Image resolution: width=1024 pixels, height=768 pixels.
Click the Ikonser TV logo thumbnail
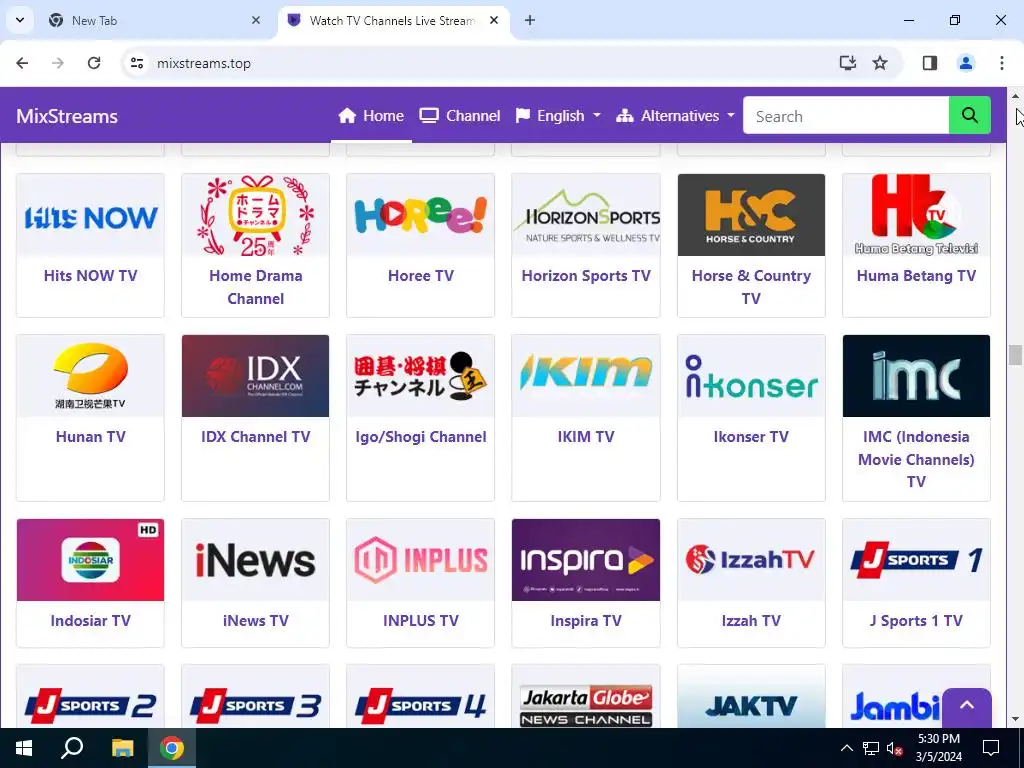click(x=751, y=376)
